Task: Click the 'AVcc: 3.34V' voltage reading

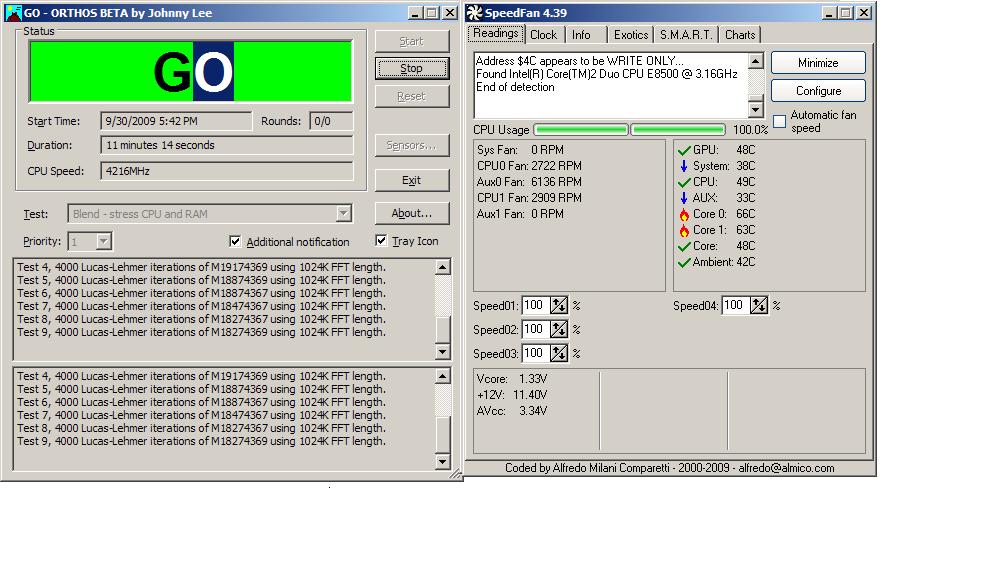Action: click(512, 411)
